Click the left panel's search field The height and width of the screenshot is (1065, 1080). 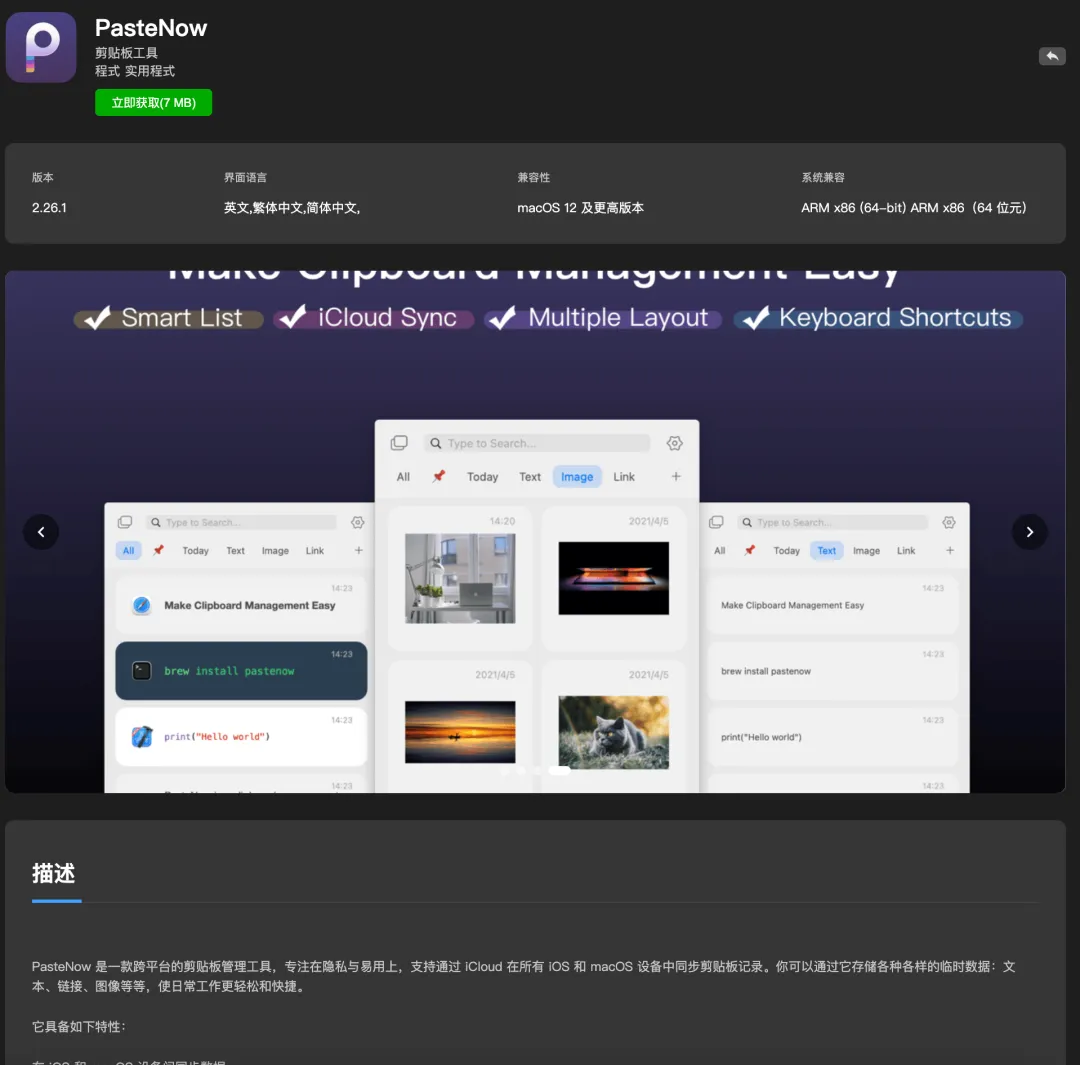click(240, 522)
